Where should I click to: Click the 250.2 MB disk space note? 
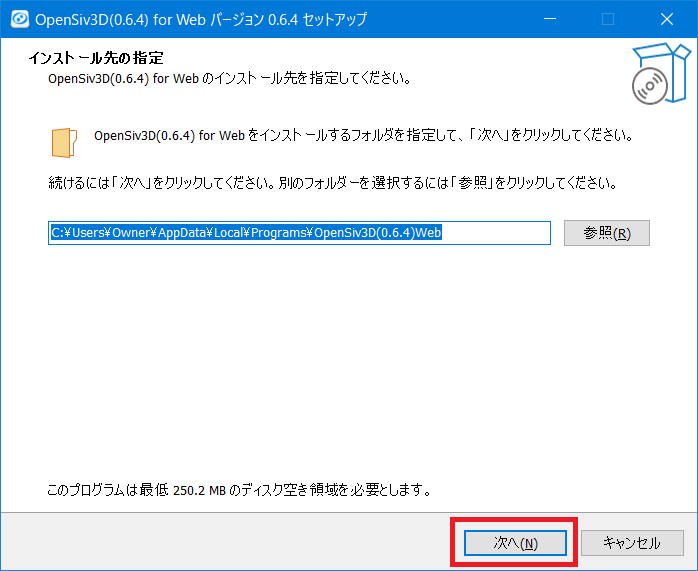[239, 490]
